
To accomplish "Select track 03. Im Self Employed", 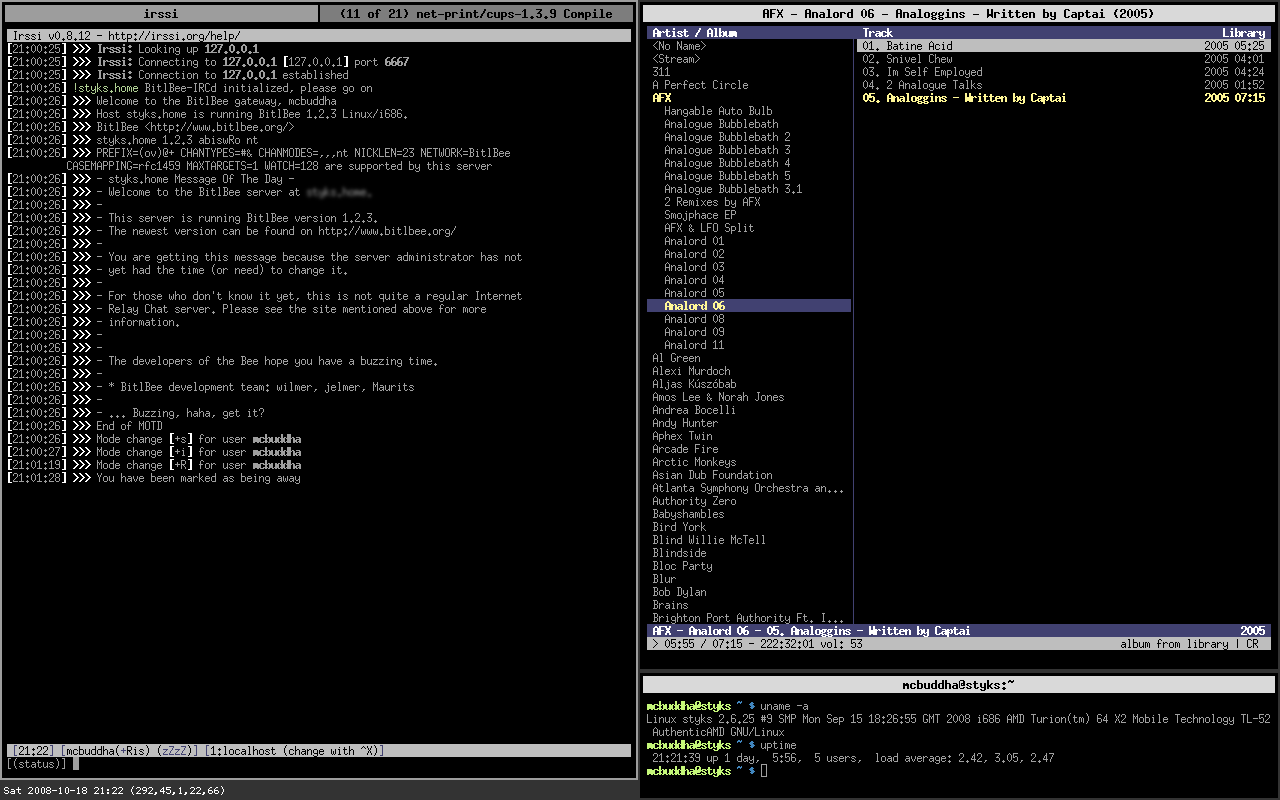I will tap(1063, 72).
